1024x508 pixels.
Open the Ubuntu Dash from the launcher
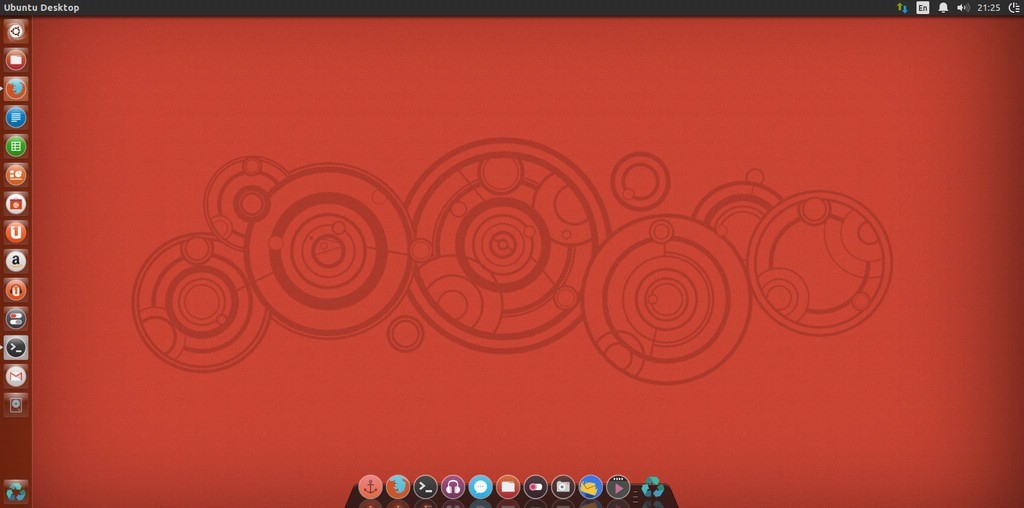[16, 31]
